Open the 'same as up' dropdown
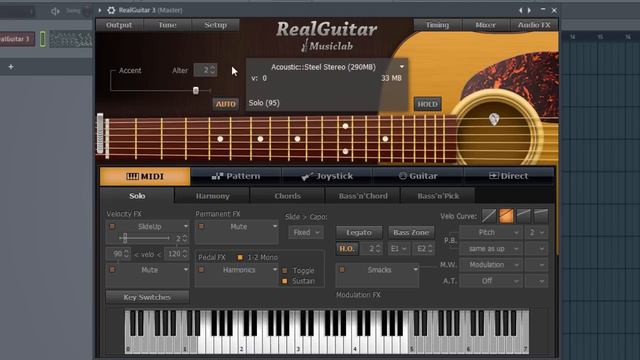Screen dimensions: 640x360 491,249
